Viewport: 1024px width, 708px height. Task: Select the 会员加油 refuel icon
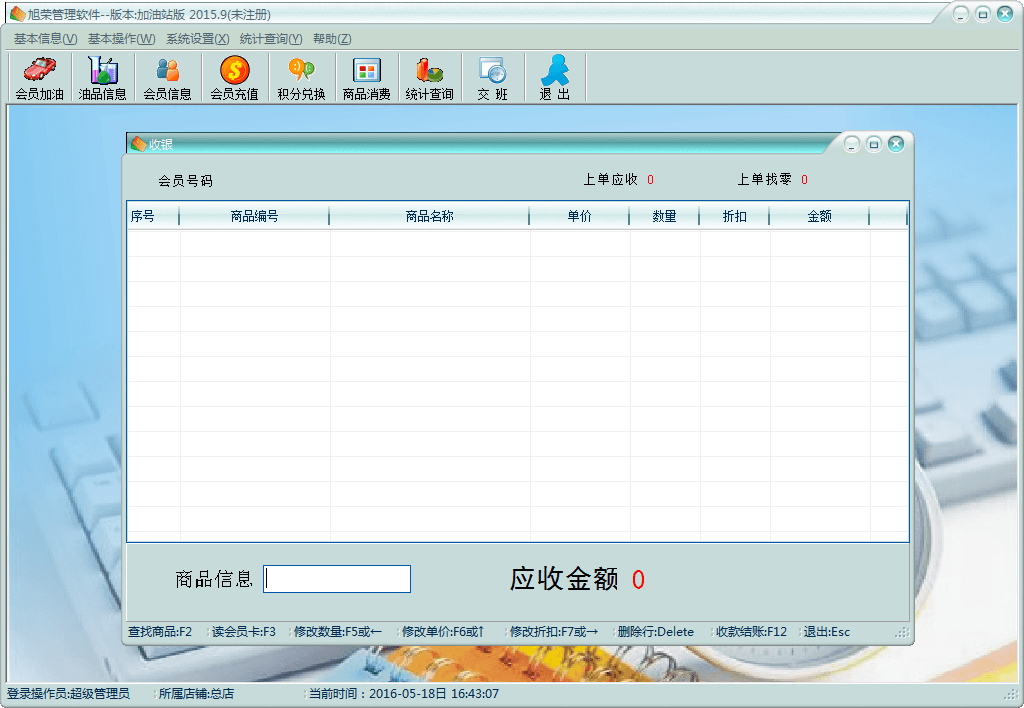39,77
